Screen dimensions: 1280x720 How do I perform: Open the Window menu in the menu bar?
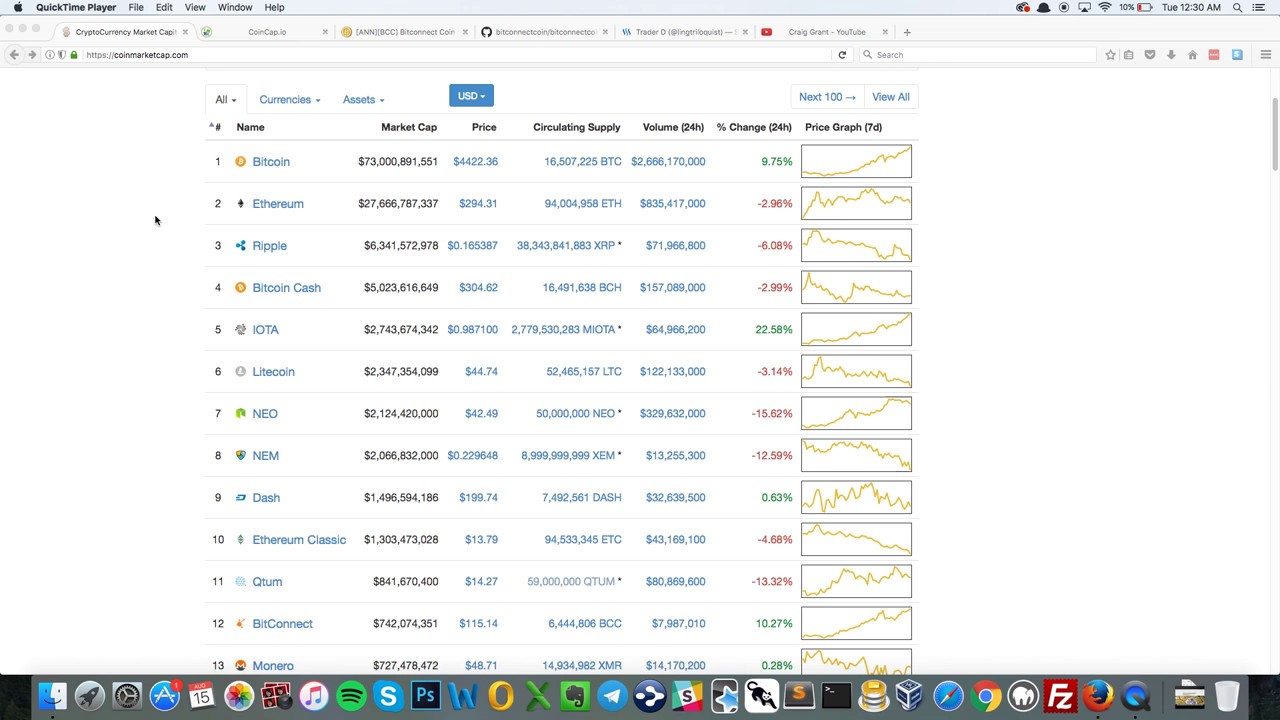[235, 7]
